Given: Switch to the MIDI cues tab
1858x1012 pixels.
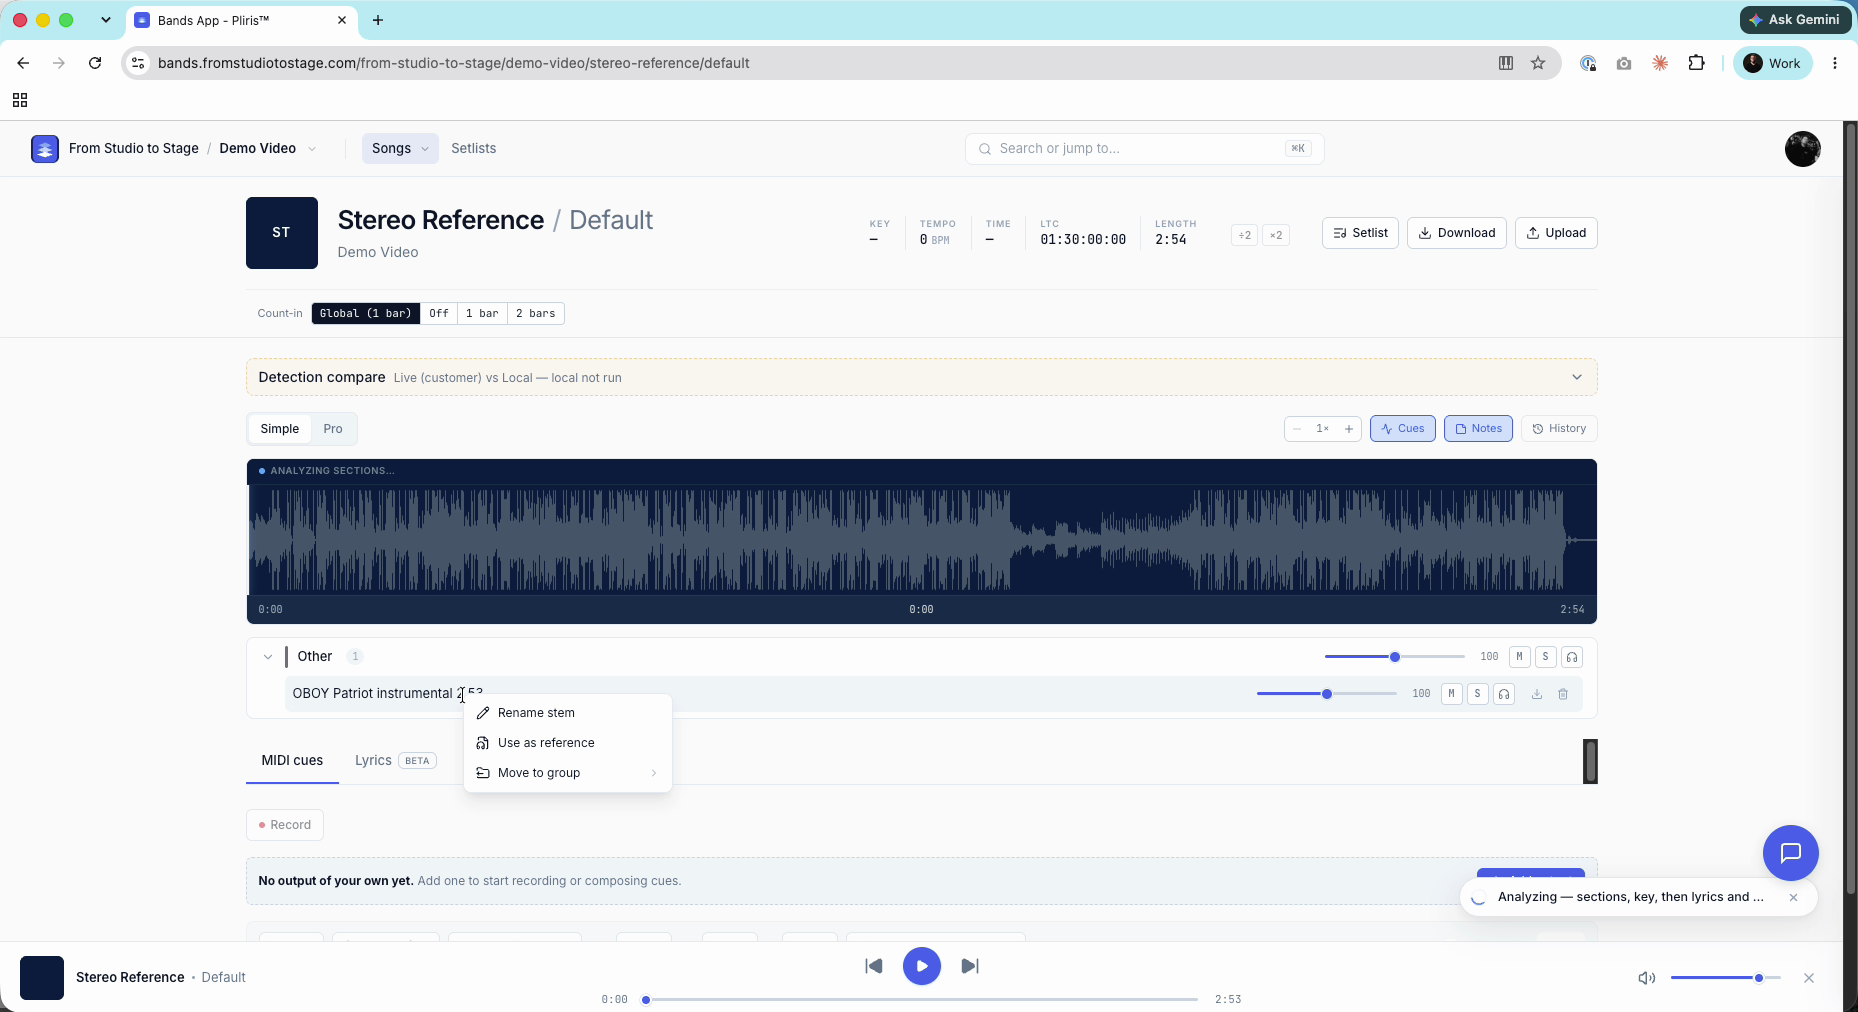Looking at the screenshot, I should (292, 761).
